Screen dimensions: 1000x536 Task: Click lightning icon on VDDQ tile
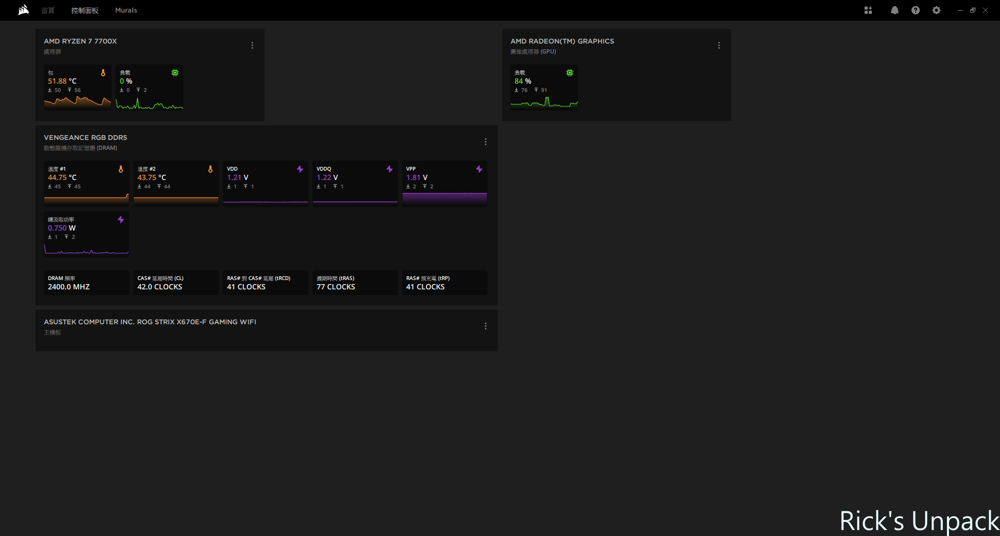(x=390, y=169)
